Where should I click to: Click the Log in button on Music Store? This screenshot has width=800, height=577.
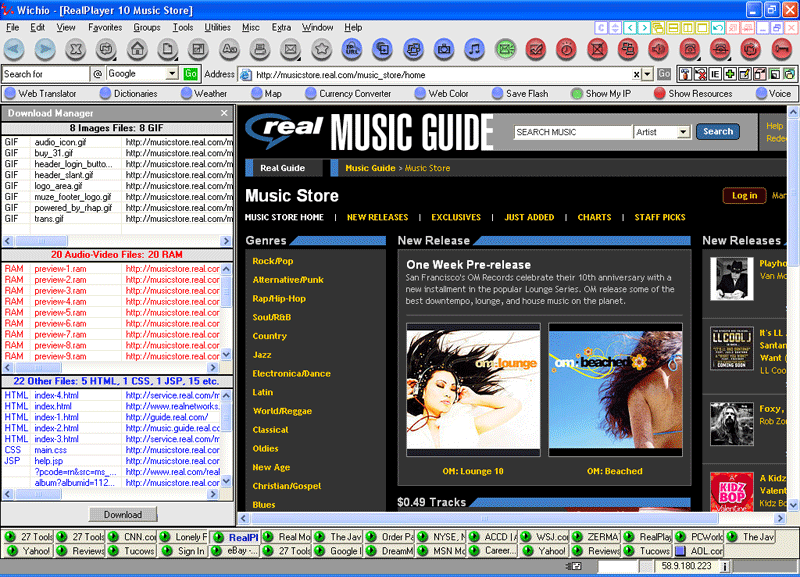(x=744, y=195)
